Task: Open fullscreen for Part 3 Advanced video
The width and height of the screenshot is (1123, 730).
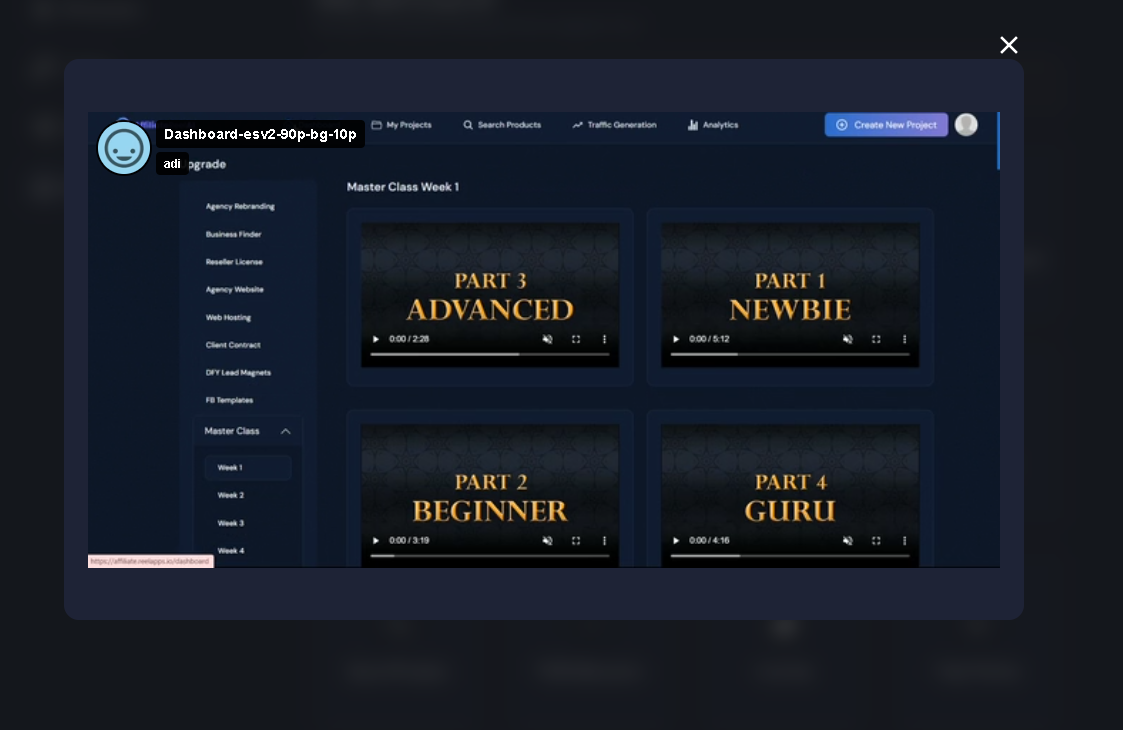Action: (x=576, y=339)
